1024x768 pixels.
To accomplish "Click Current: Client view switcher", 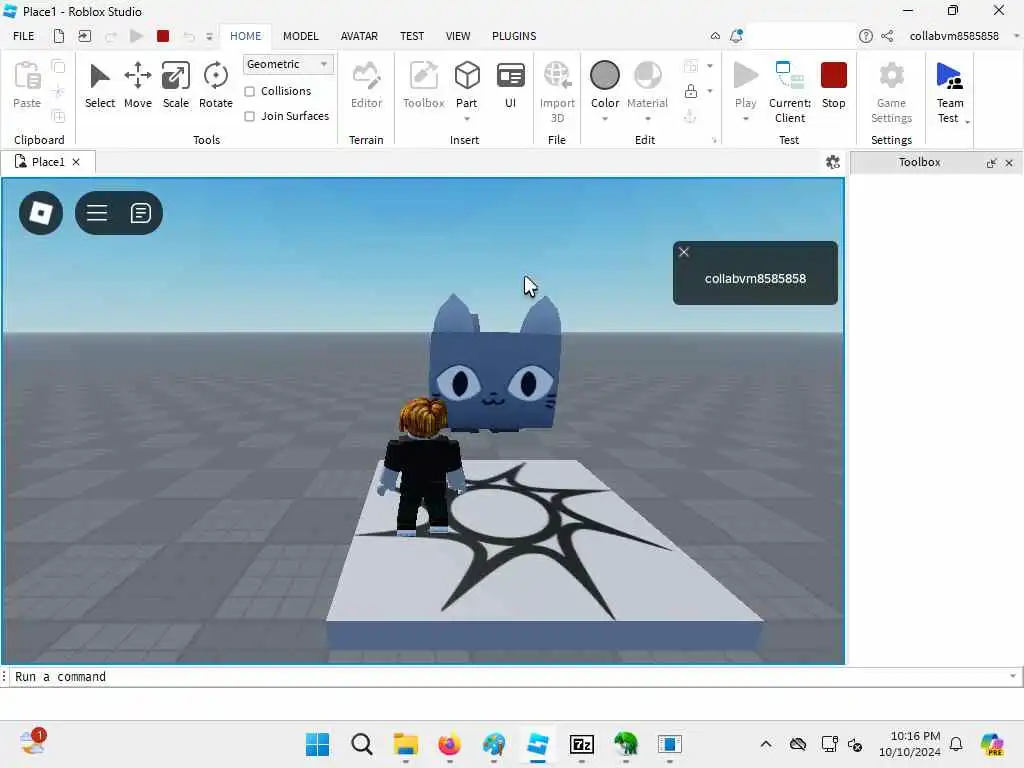I will 790,91.
